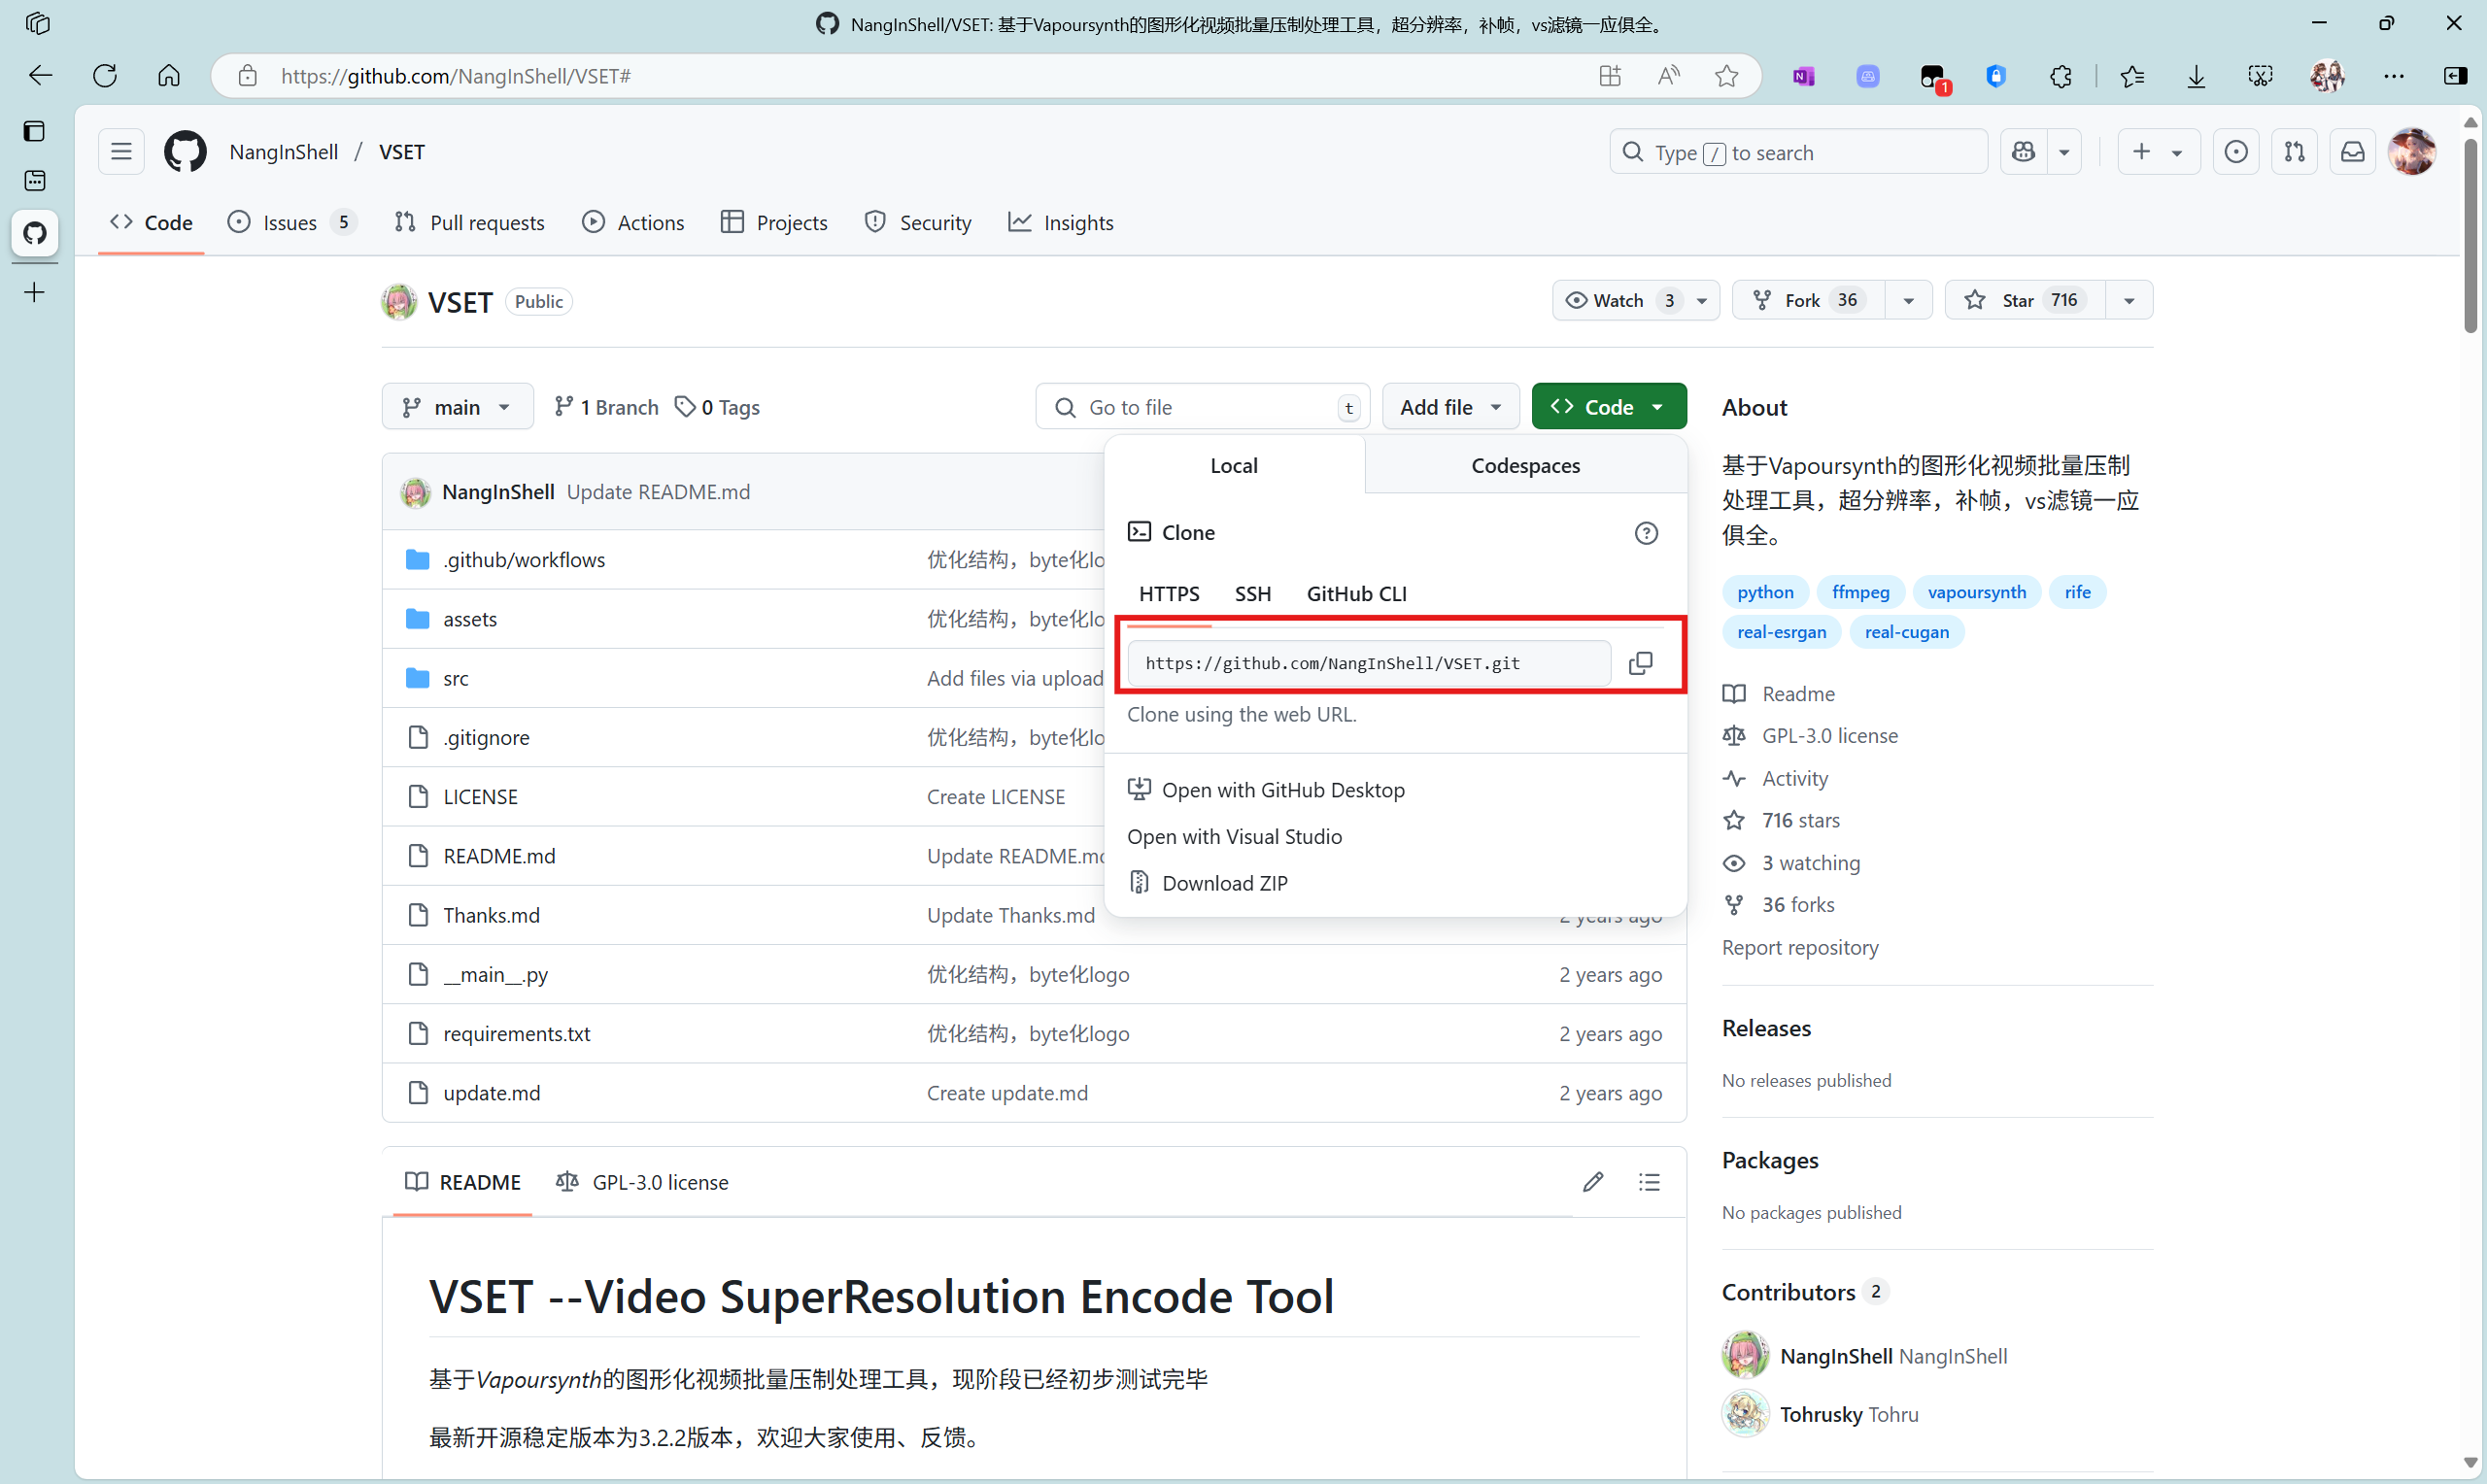Open the split screen icon in address bar
2487x1484 pixels.
click(1609, 76)
